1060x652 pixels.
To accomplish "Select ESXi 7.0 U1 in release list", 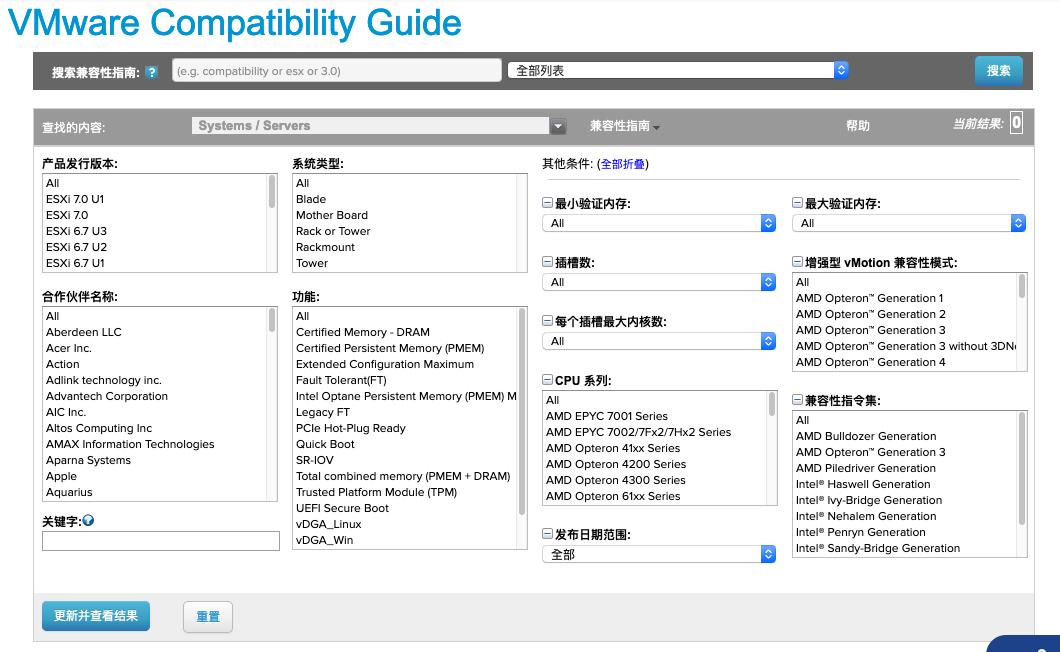I will pos(75,199).
